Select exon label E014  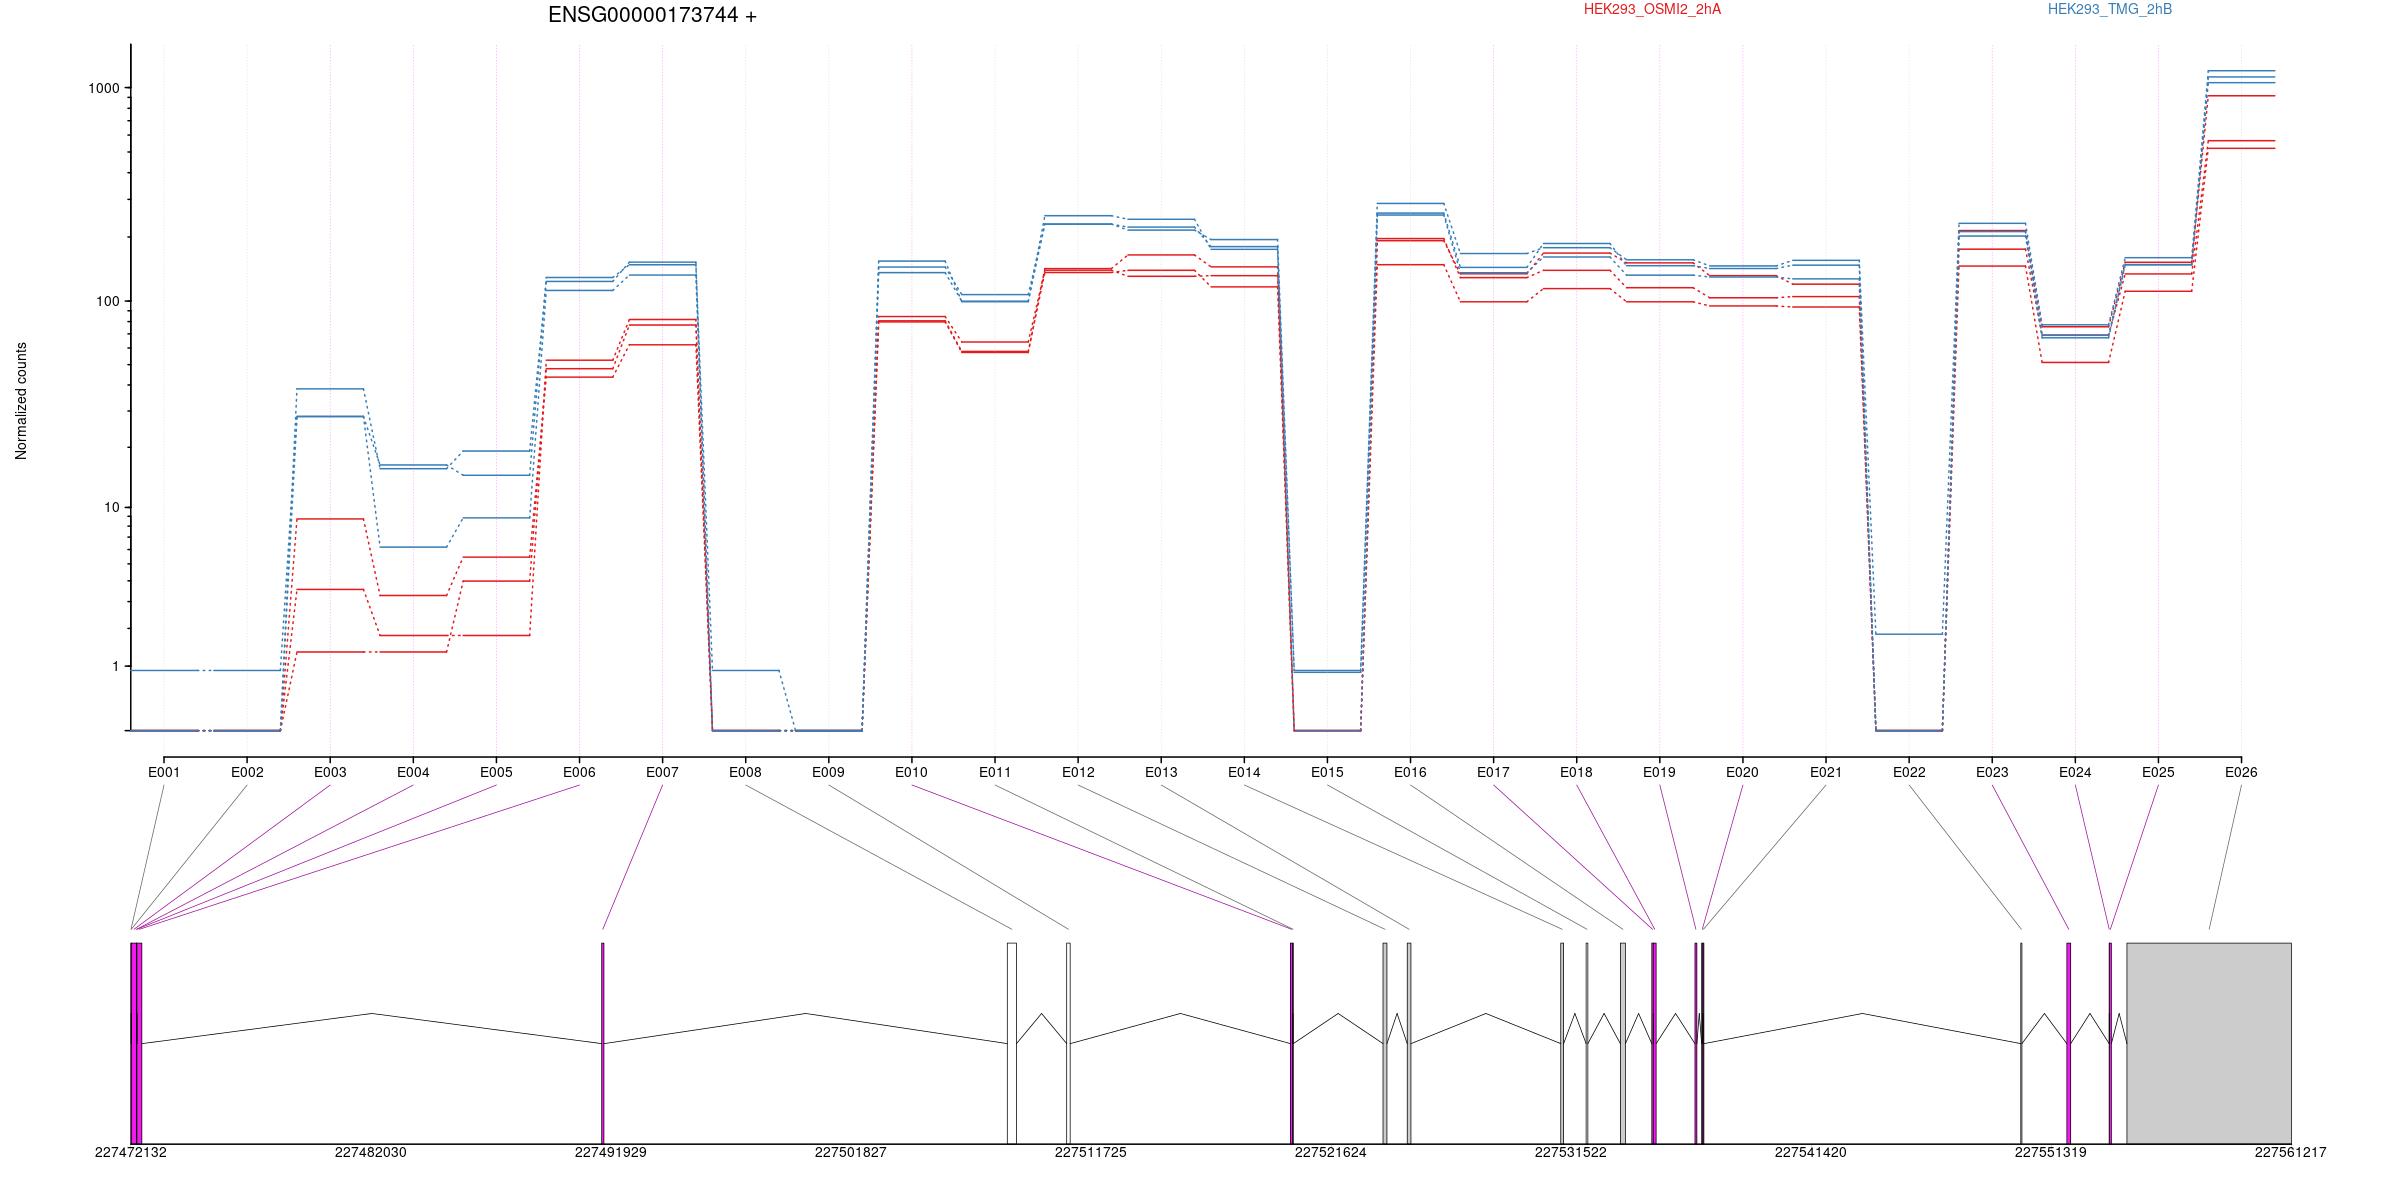pyautogui.click(x=1244, y=772)
